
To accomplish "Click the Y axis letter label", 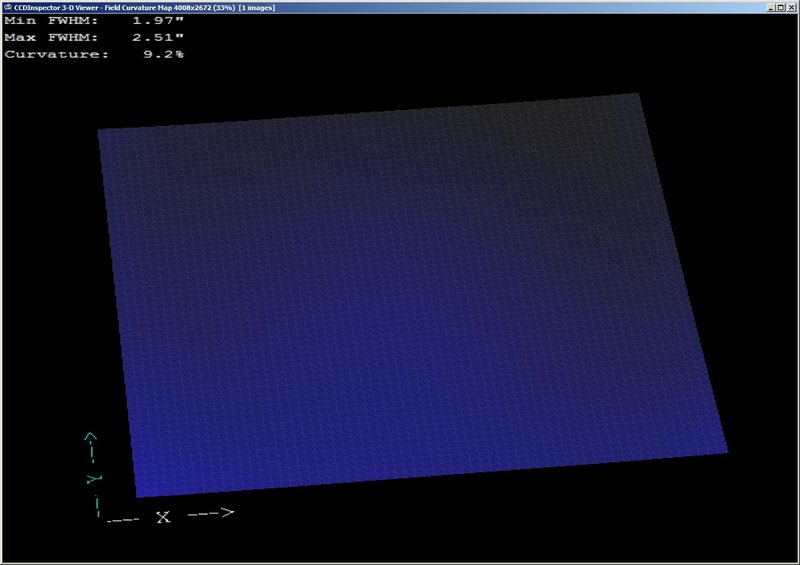I will (x=91, y=479).
